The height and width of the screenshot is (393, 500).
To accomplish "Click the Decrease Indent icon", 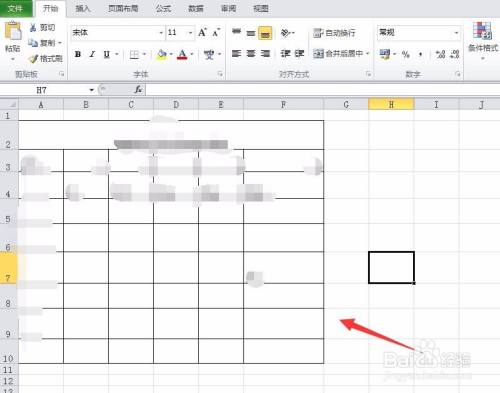I will [285, 53].
